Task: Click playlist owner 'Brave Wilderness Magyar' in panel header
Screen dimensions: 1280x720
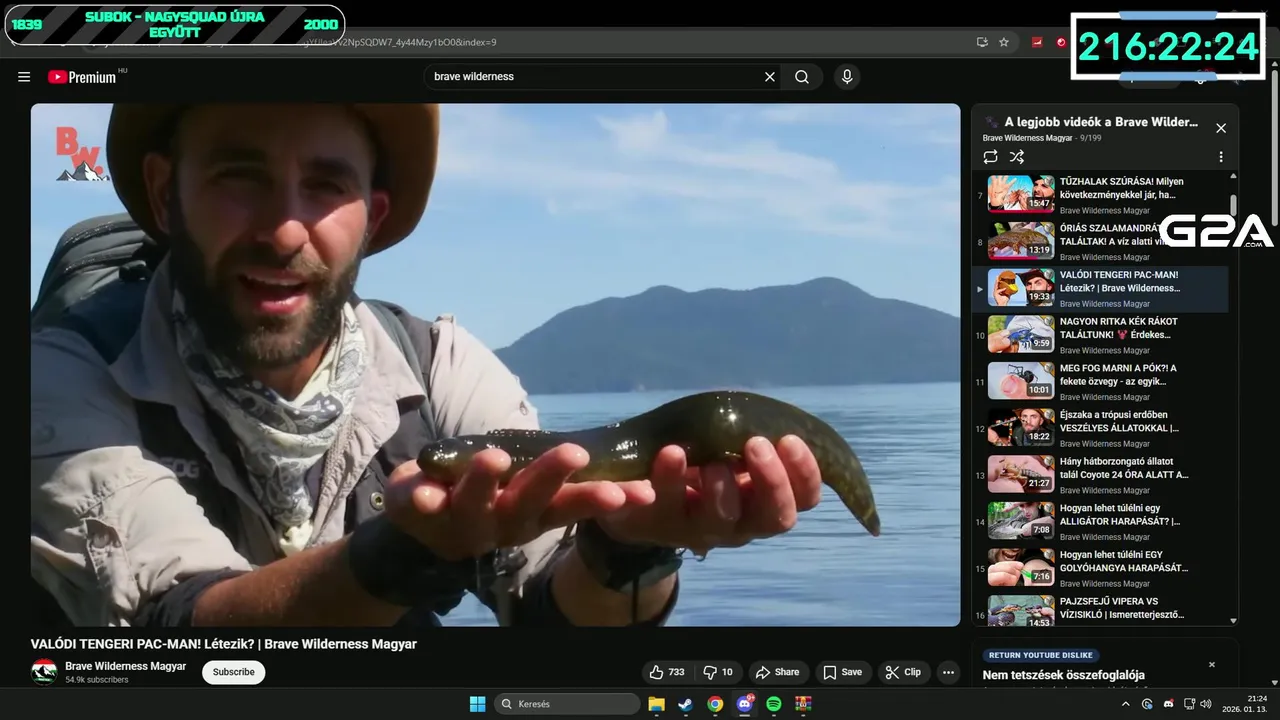Action: (1027, 138)
